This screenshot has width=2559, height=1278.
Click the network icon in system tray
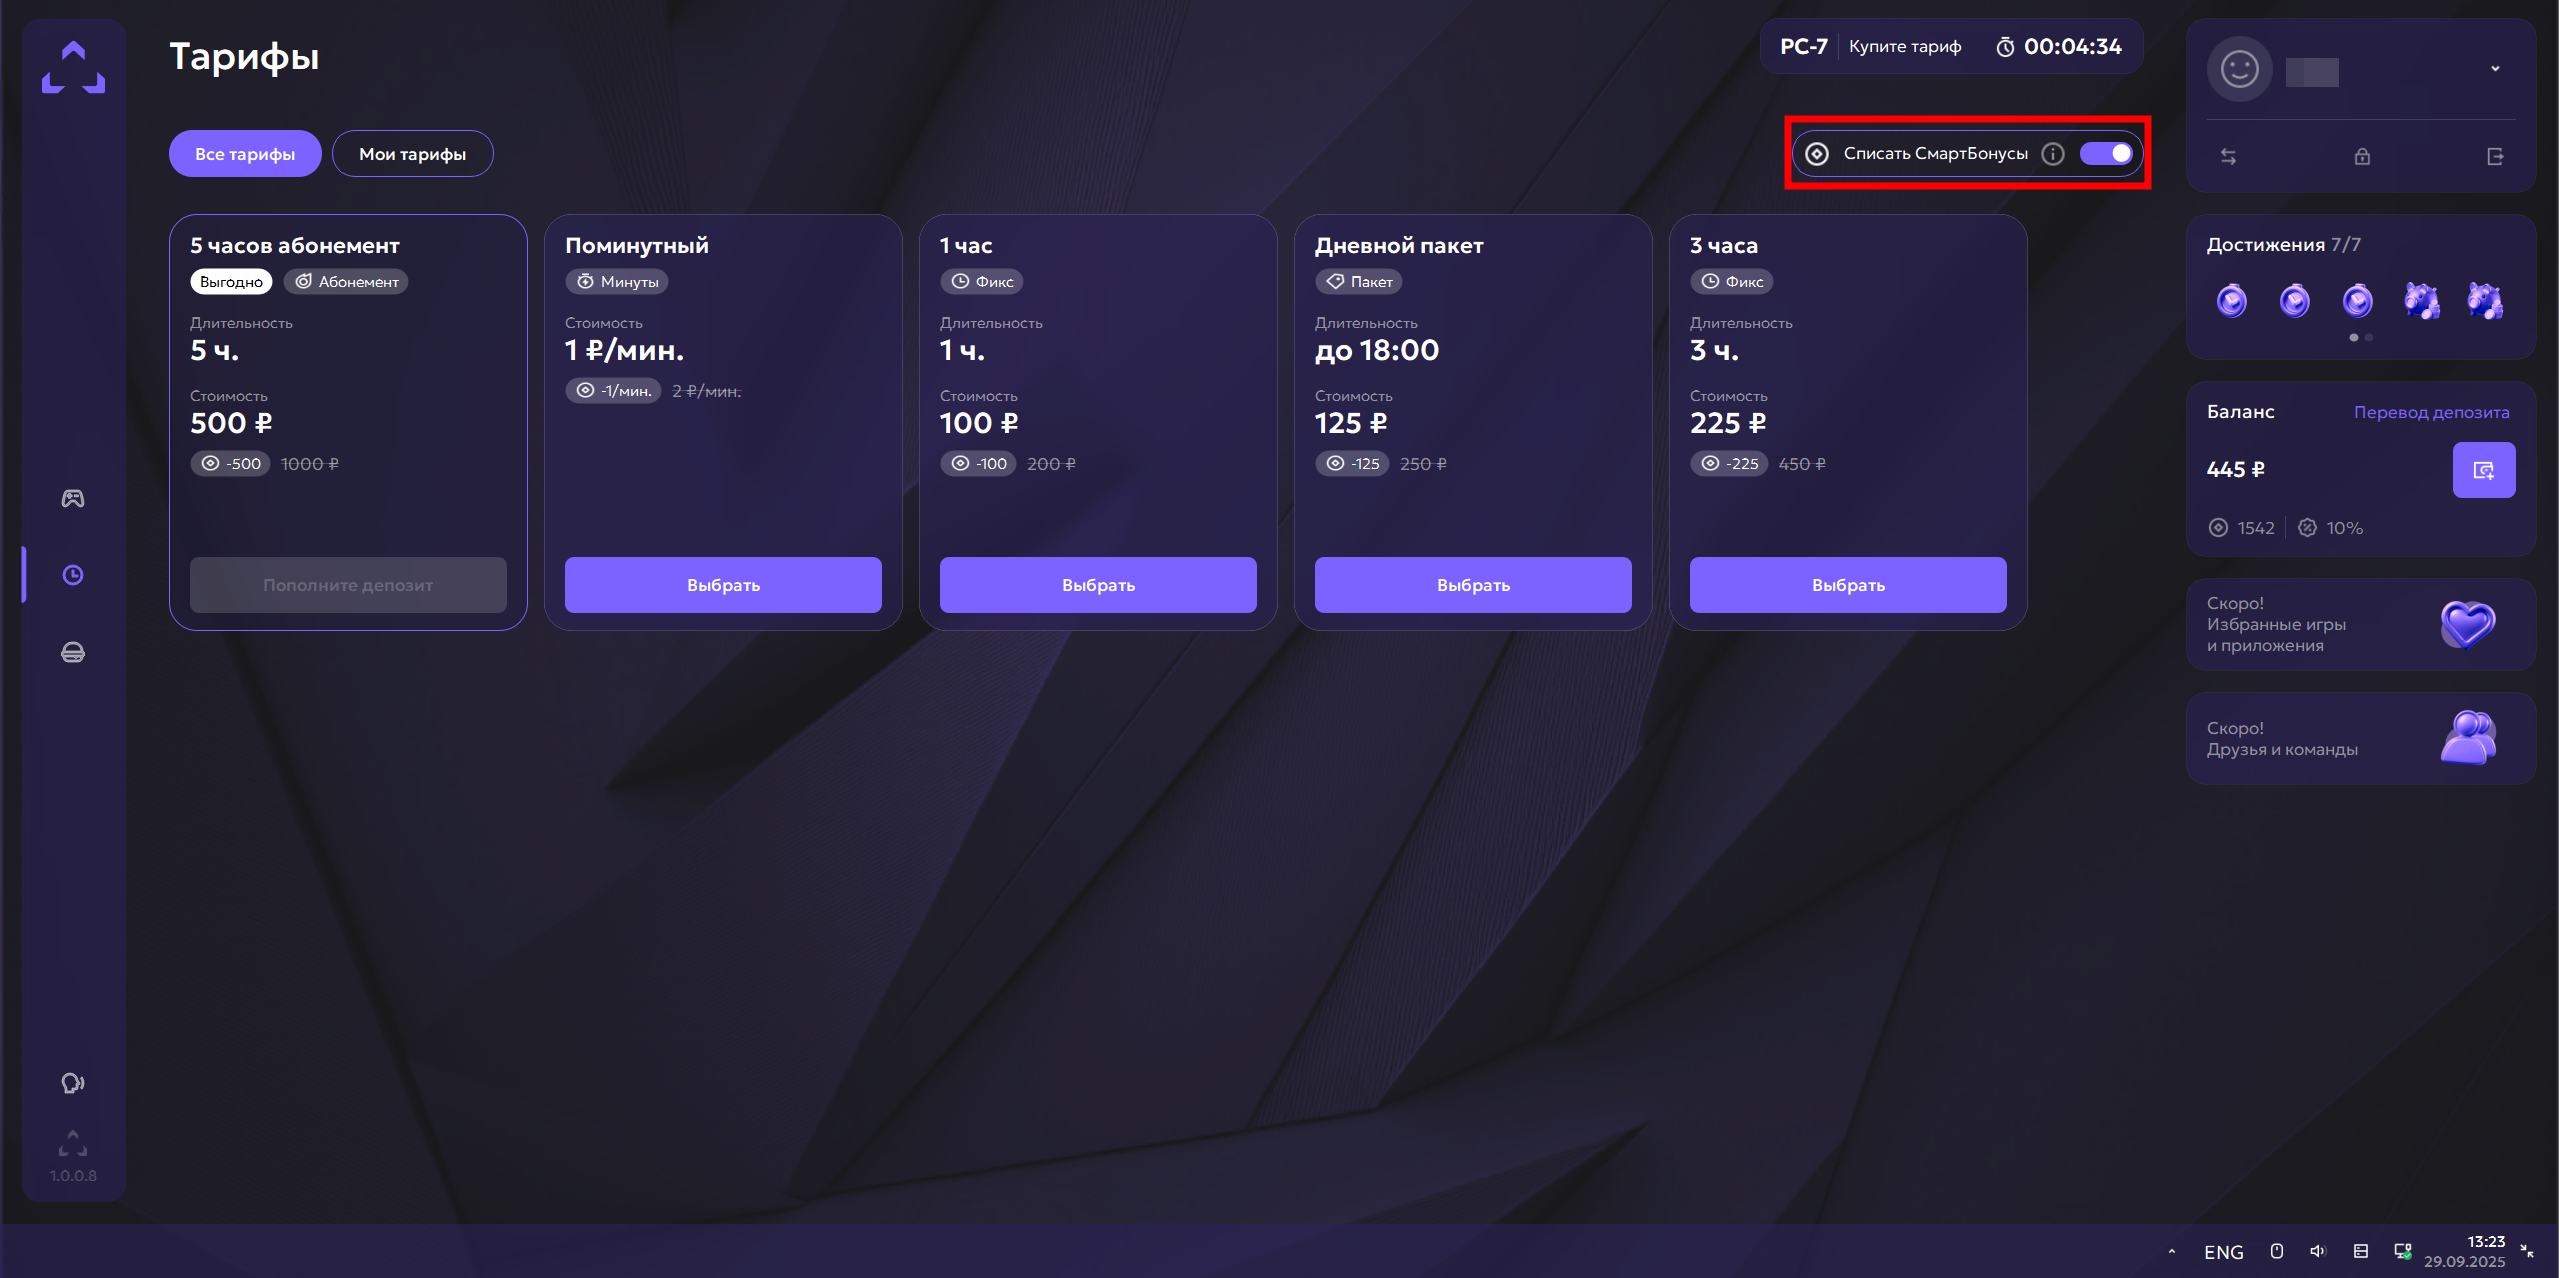pyautogui.click(x=2403, y=1251)
